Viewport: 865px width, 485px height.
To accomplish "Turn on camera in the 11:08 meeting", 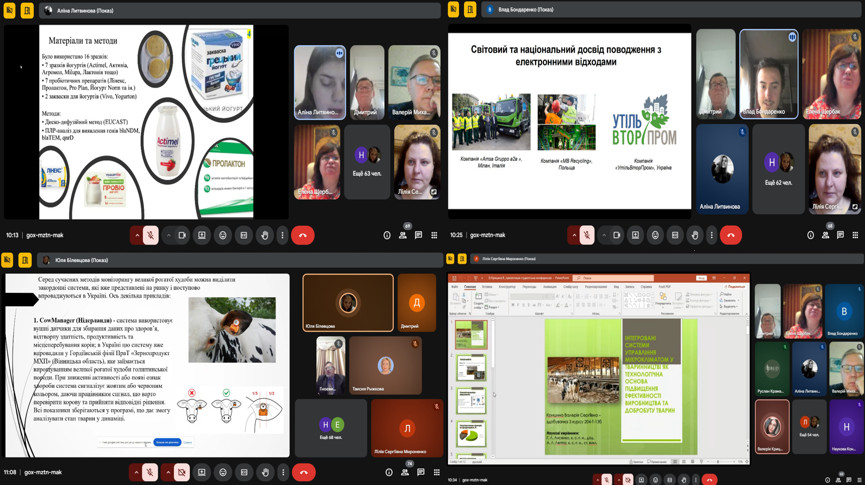I will 181,473.
